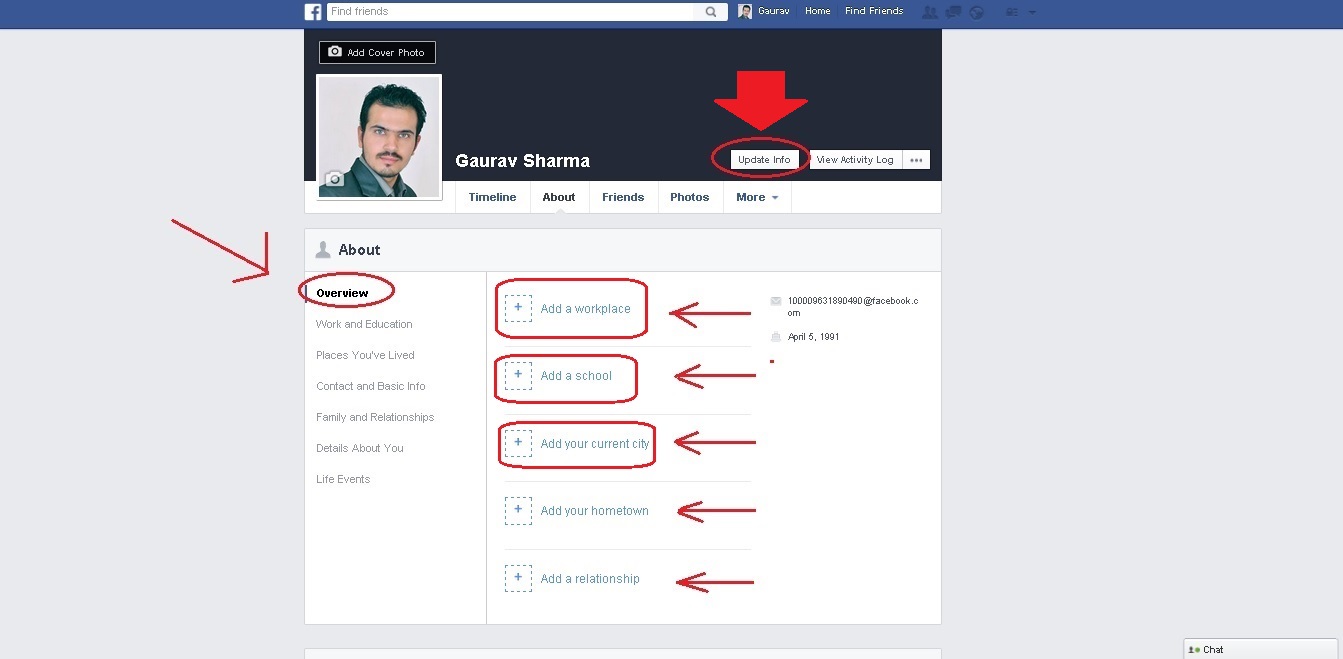Viewport: 1343px width, 659px height.
Task: Select the About tab
Action: coord(559,197)
